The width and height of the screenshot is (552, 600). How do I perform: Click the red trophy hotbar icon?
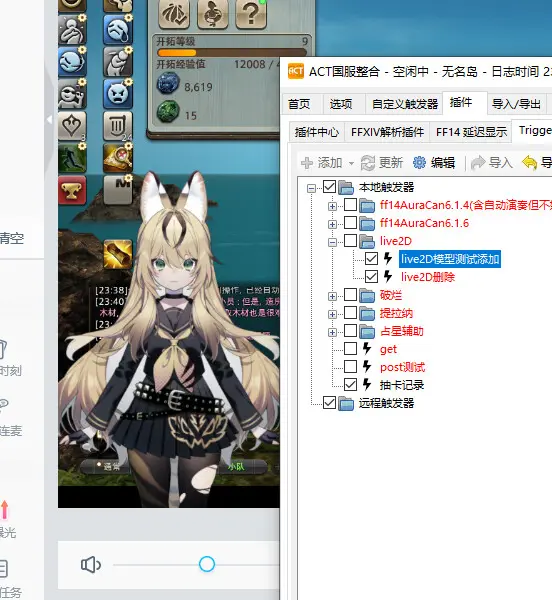pos(72,190)
